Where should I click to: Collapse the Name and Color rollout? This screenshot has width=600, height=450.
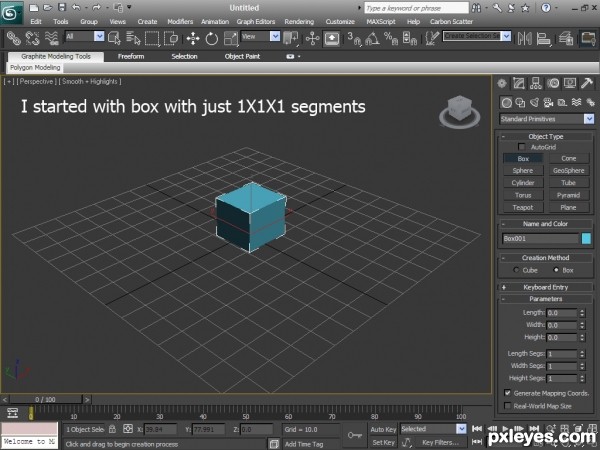coord(545,224)
